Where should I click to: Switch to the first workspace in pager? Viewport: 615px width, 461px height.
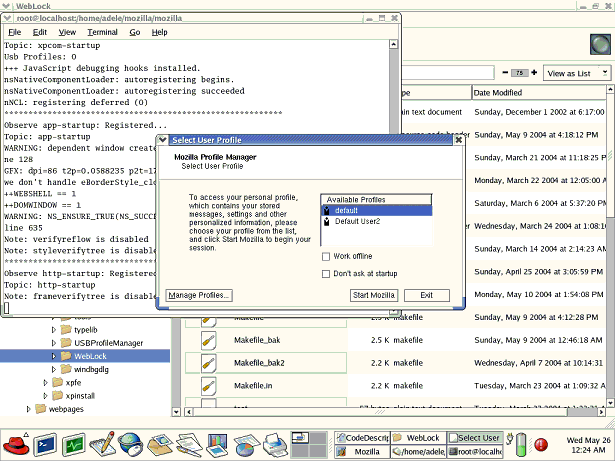300,438
